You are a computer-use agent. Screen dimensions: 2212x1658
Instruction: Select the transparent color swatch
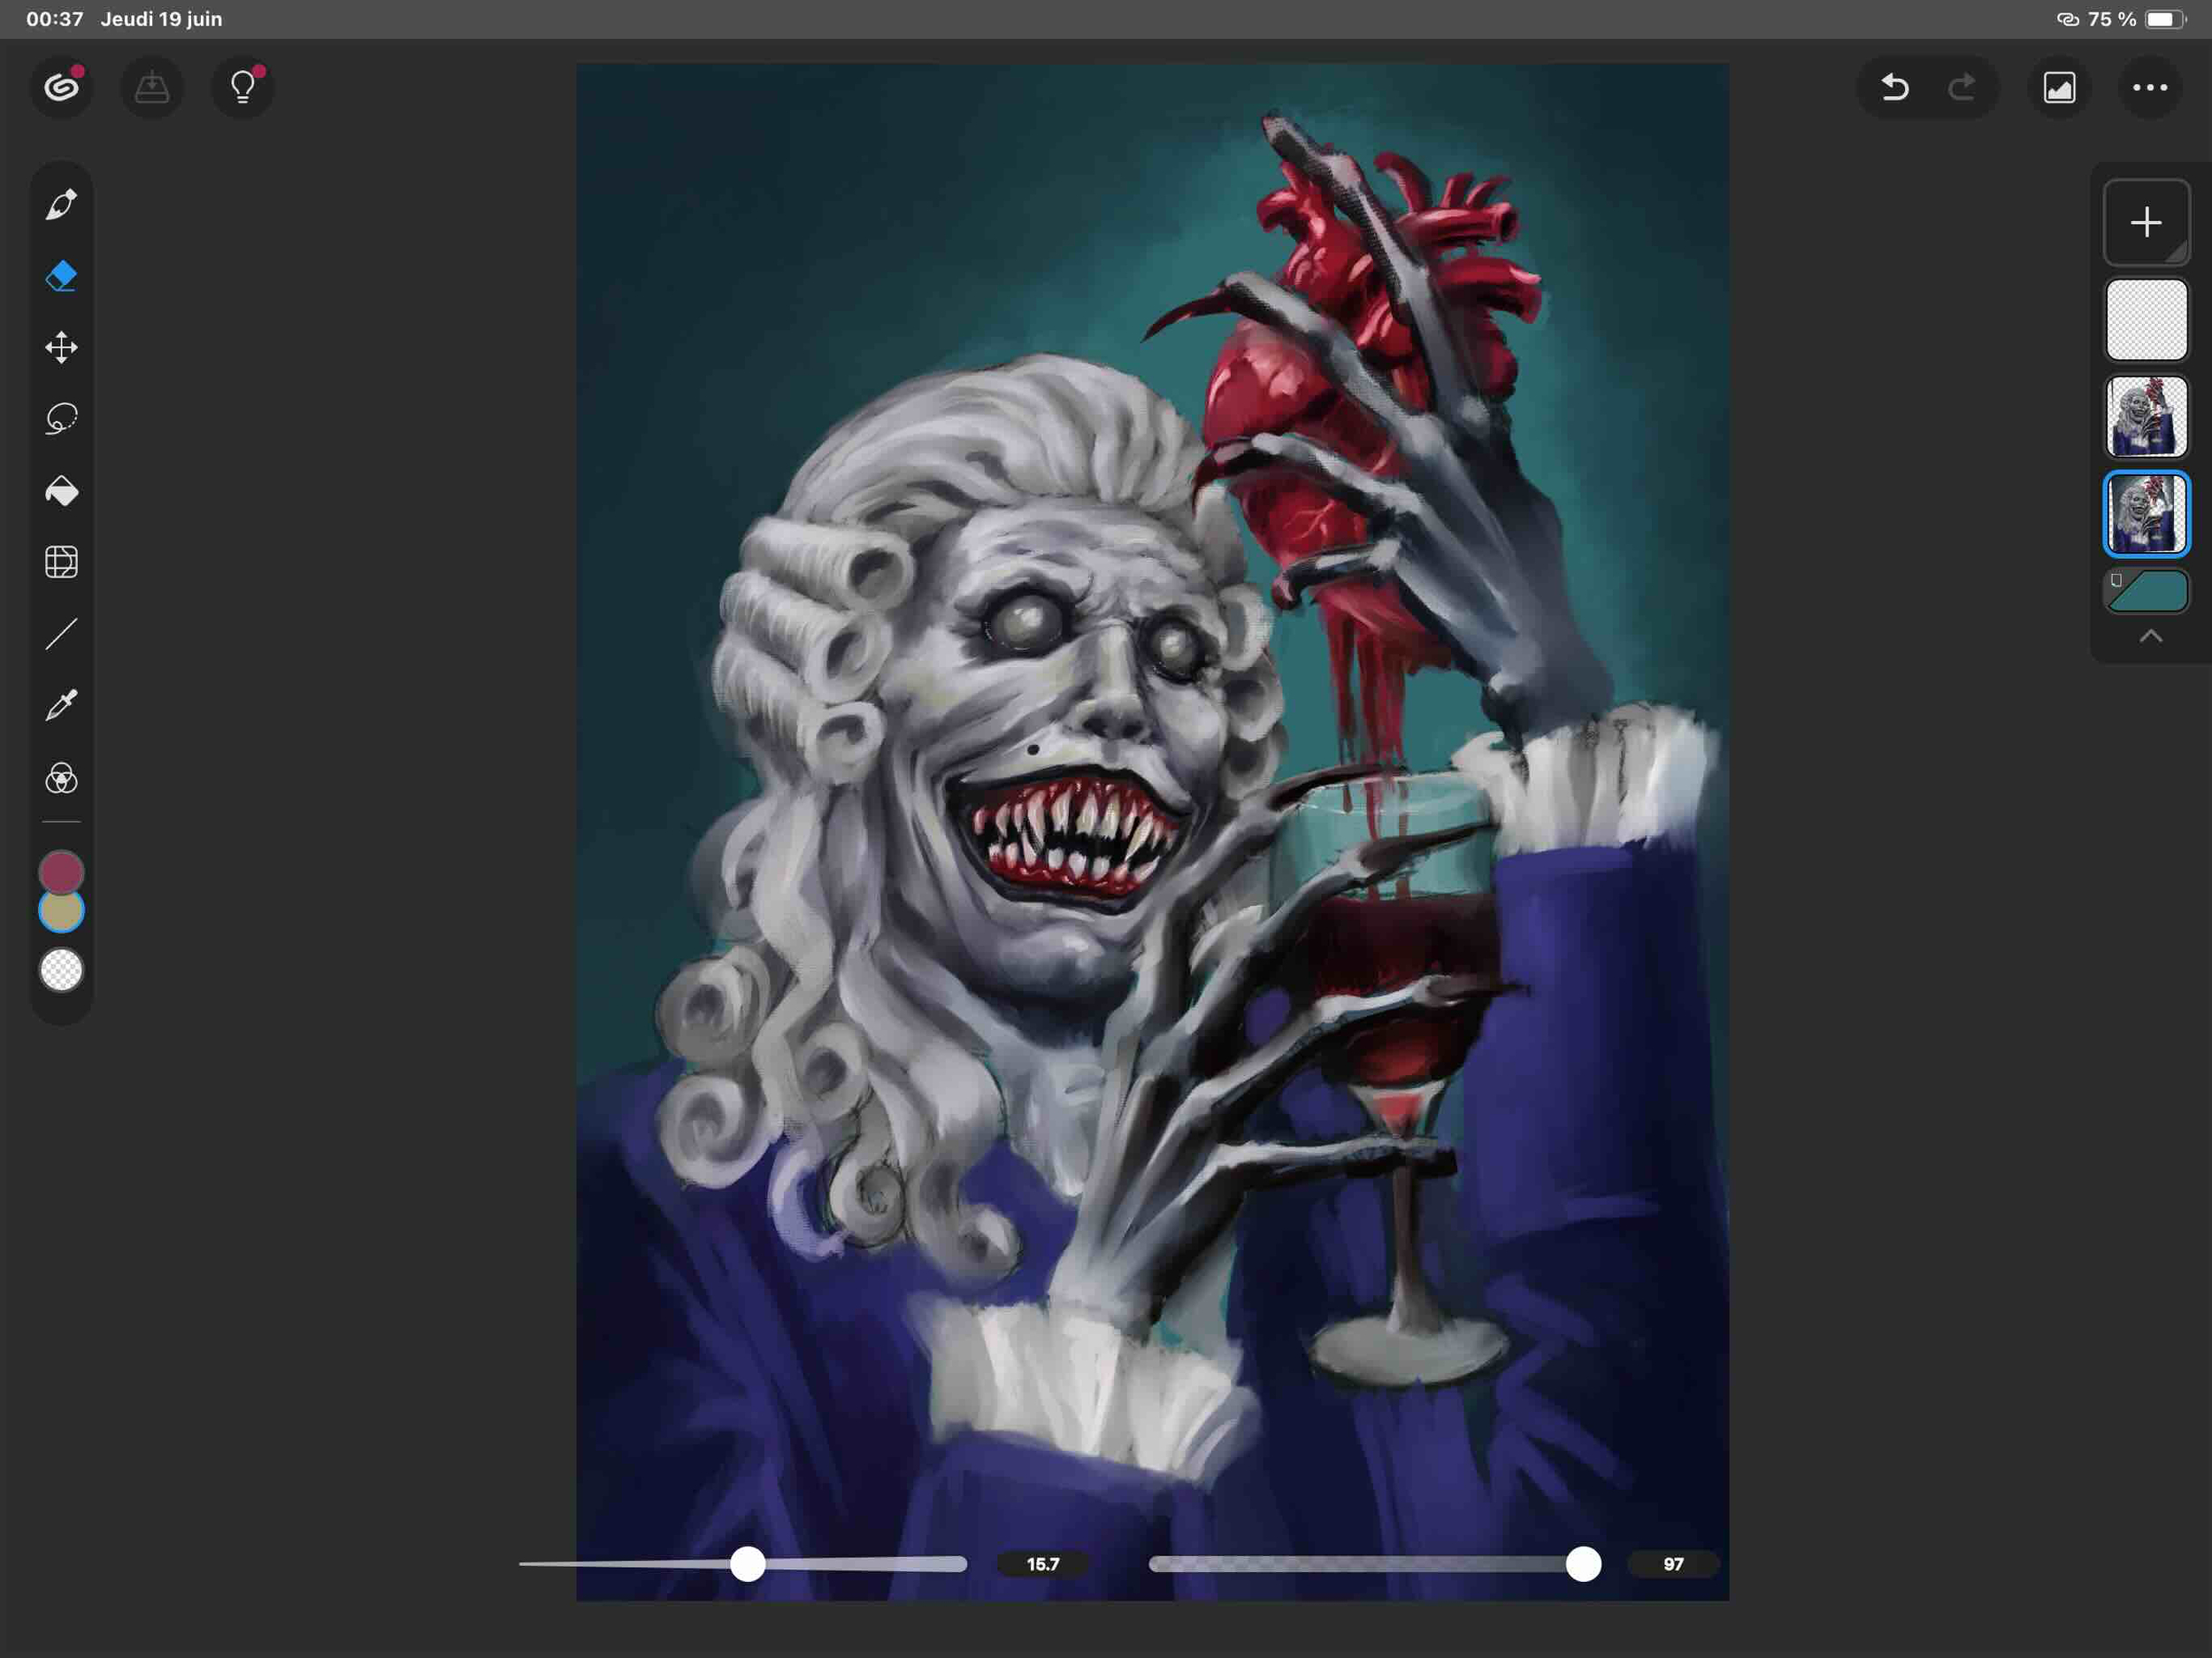click(61, 970)
